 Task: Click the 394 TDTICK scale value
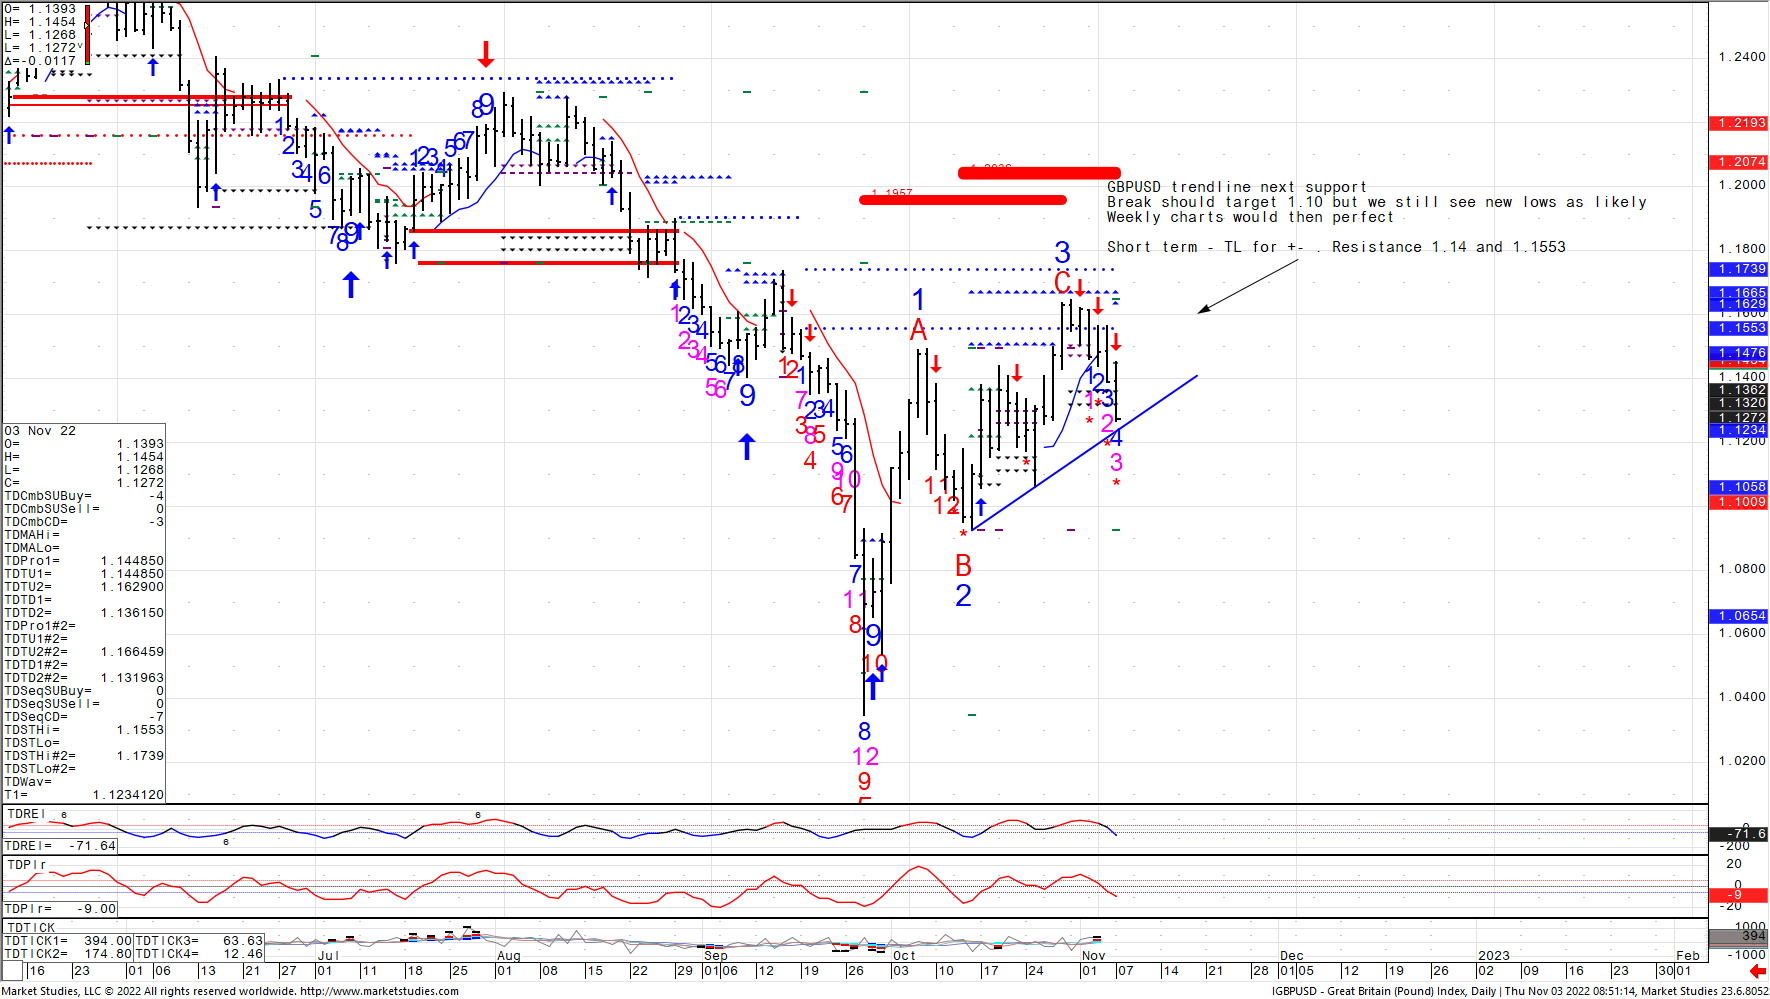click(x=1738, y=936)
